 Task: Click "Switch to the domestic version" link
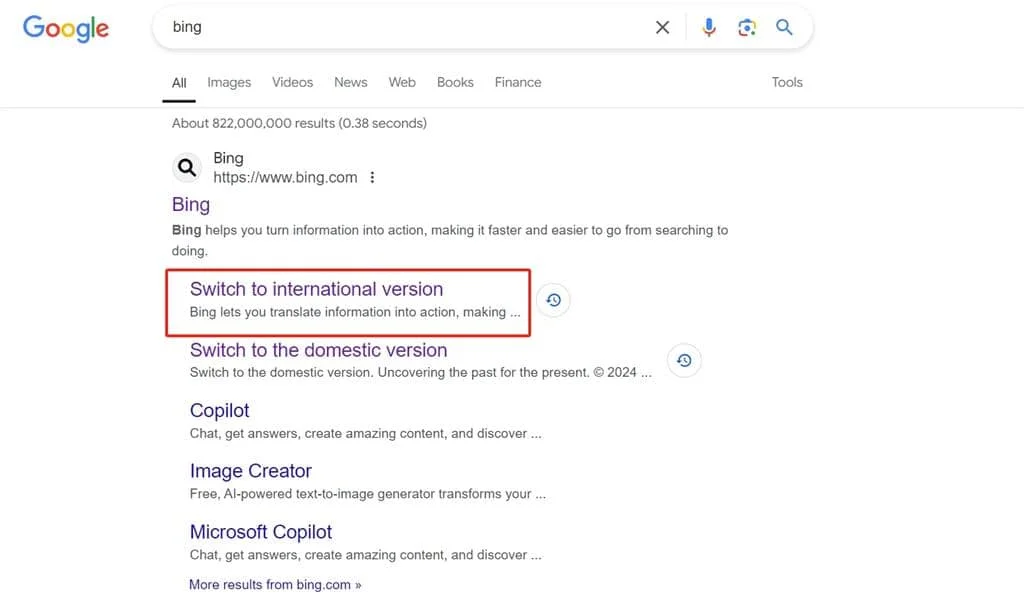coord(319,350)
